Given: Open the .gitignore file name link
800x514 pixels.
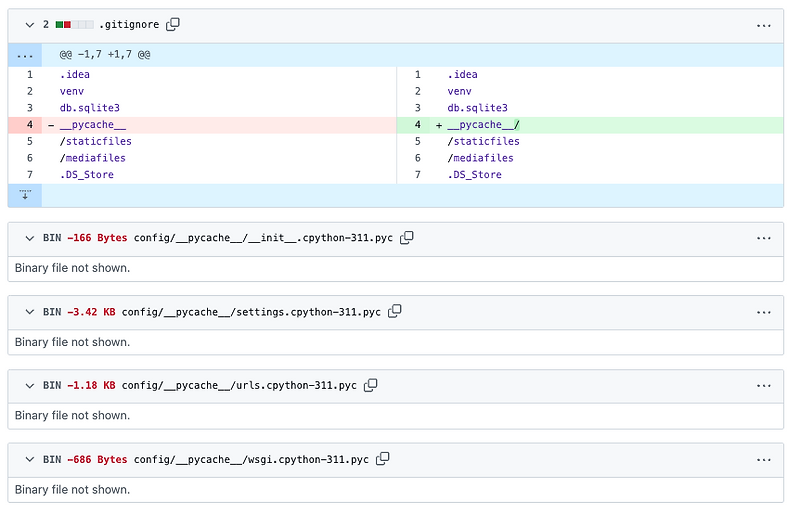Looking at the screenshot, I should (x=129, y=25).
